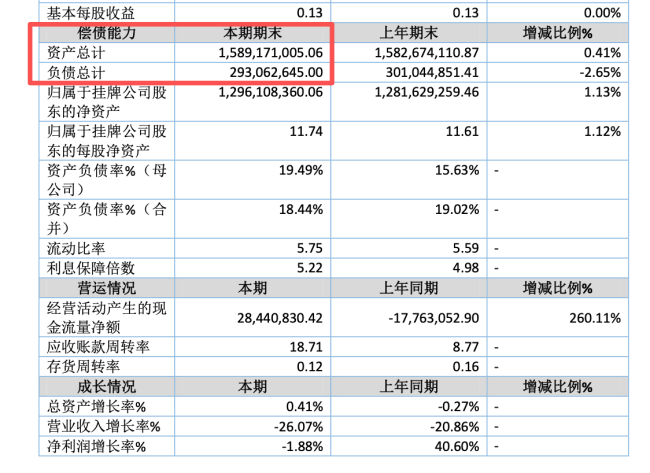Click the value 11.61
Screen dimensions: 650x473
(462, 131)
